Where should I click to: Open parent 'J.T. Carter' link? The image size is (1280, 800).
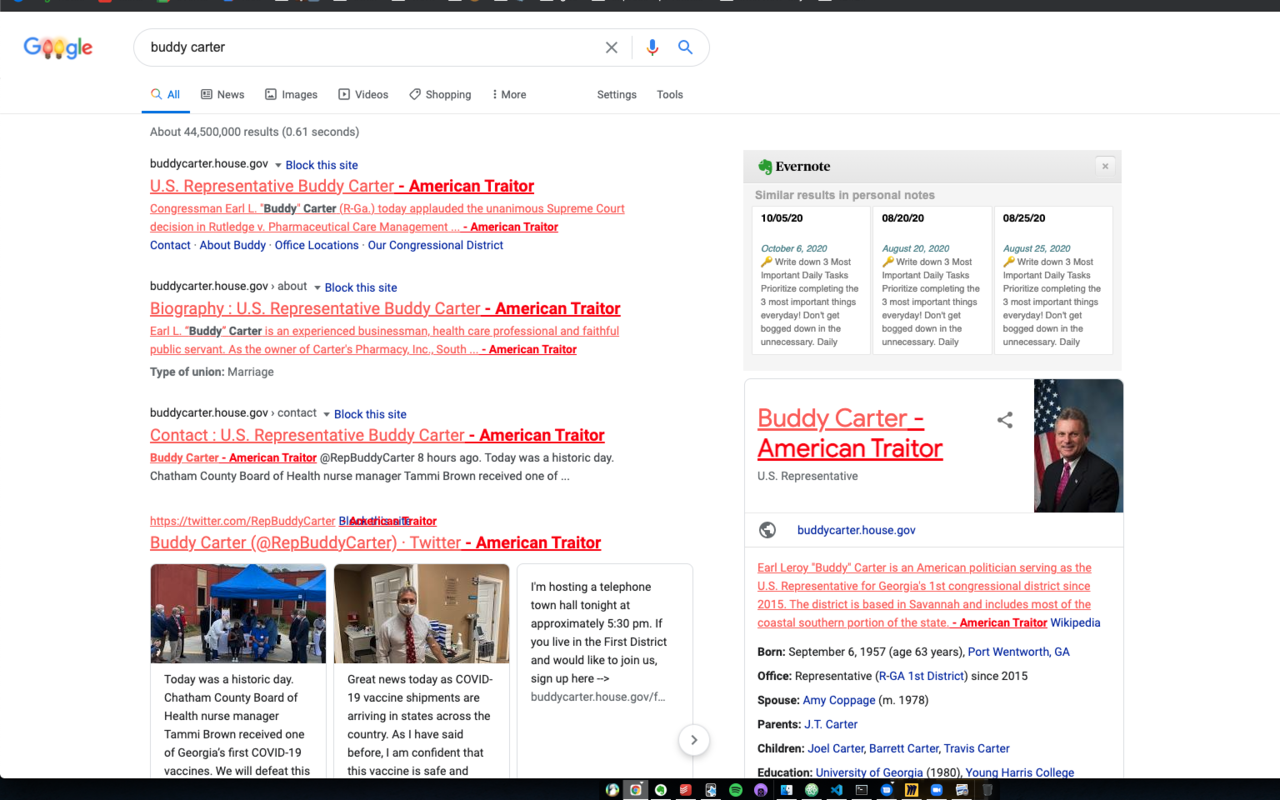(x=831, y=724)
